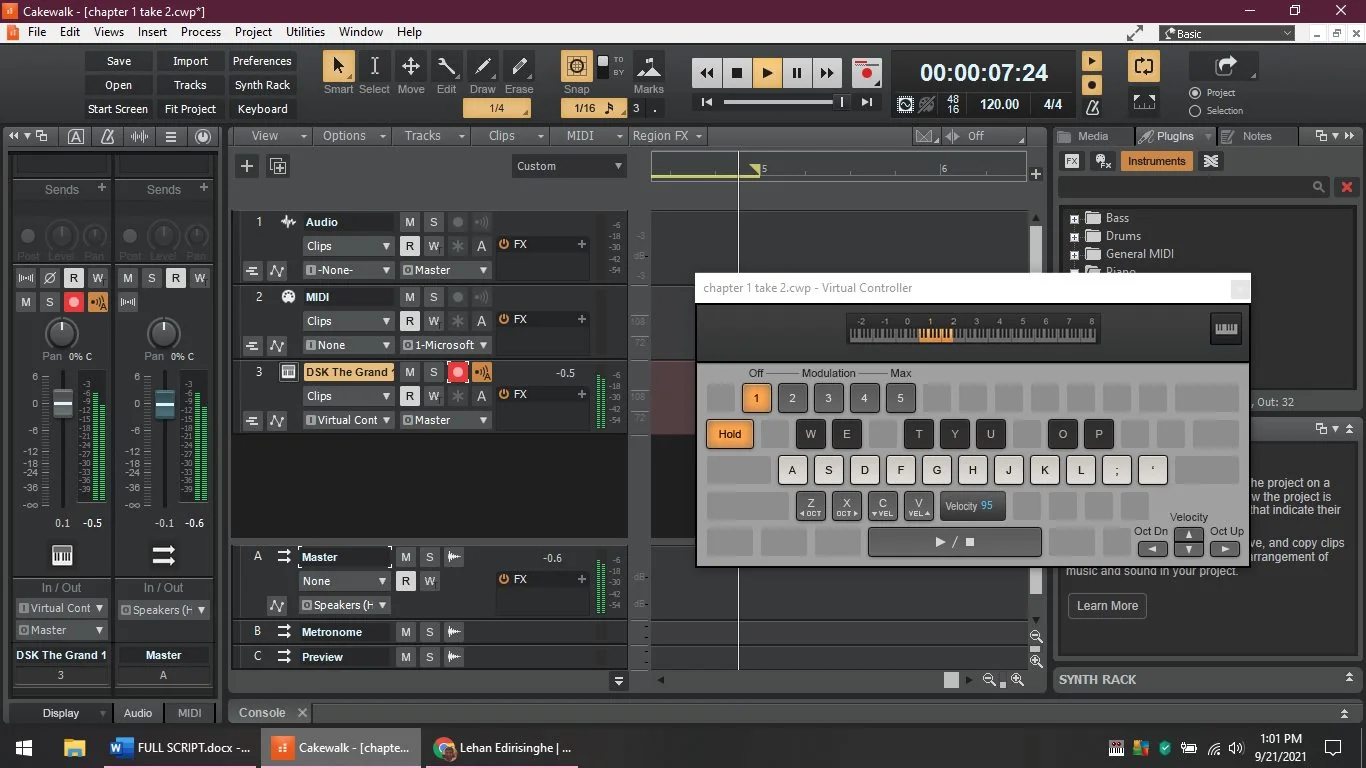Viewport: 1366px width, 768px height.
Task: Click the Master strip volume fader
Action: coord(164,404)
